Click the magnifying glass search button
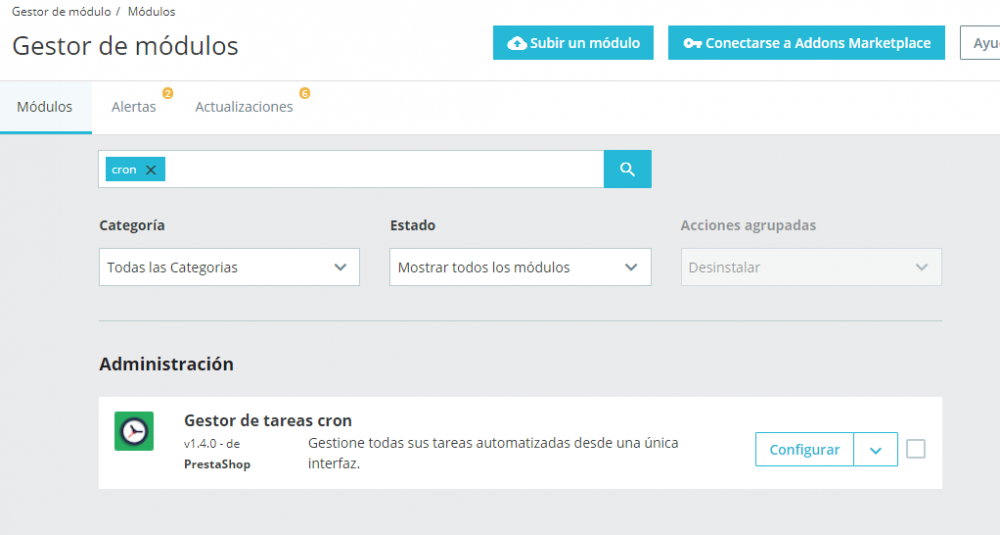The width and height of the screenshot is (1000, 535). 627,169
